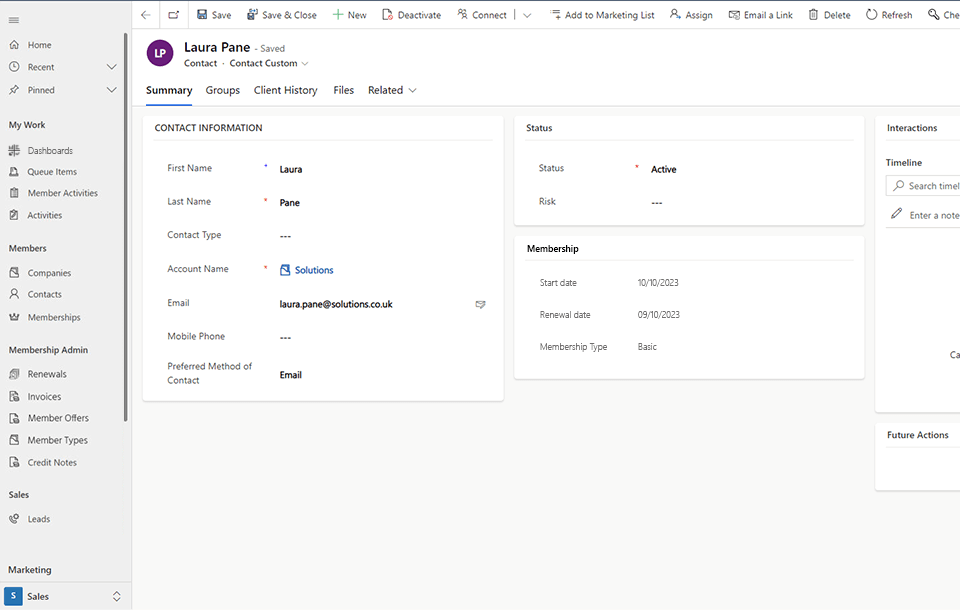The height and width of the screenshot is (610, 960).
Task: Expand the Recent section in sidebar
Action: pos(112,67)
